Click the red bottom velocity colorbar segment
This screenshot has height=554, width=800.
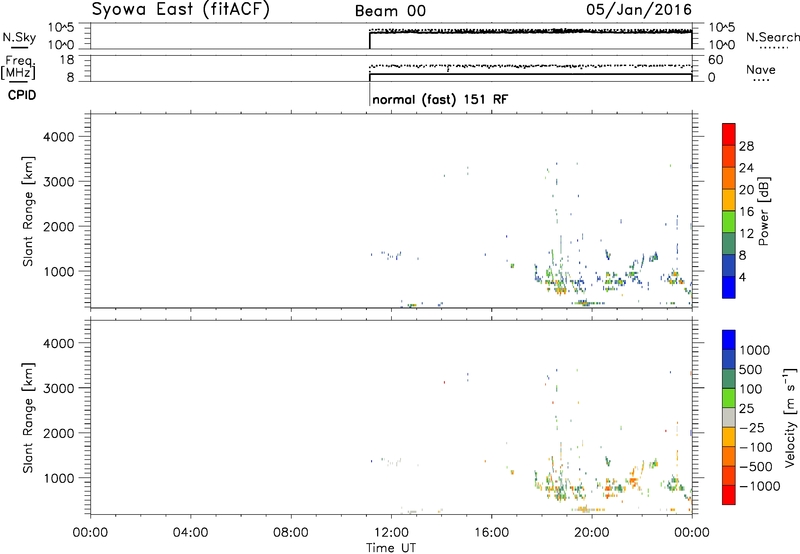729,495
